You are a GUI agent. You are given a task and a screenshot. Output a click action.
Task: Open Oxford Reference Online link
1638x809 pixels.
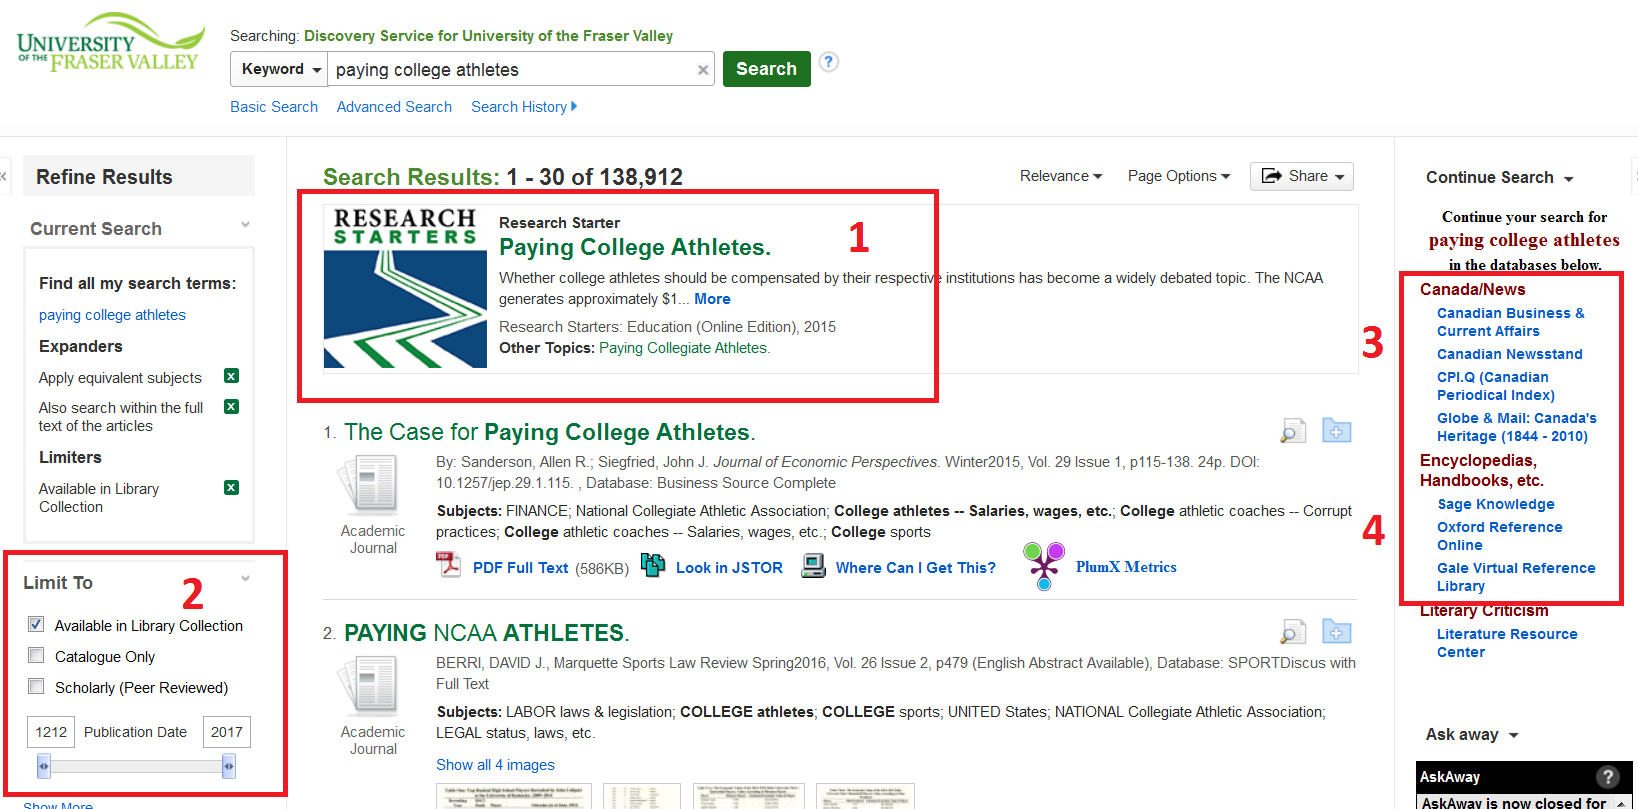tap(1500, 536)
